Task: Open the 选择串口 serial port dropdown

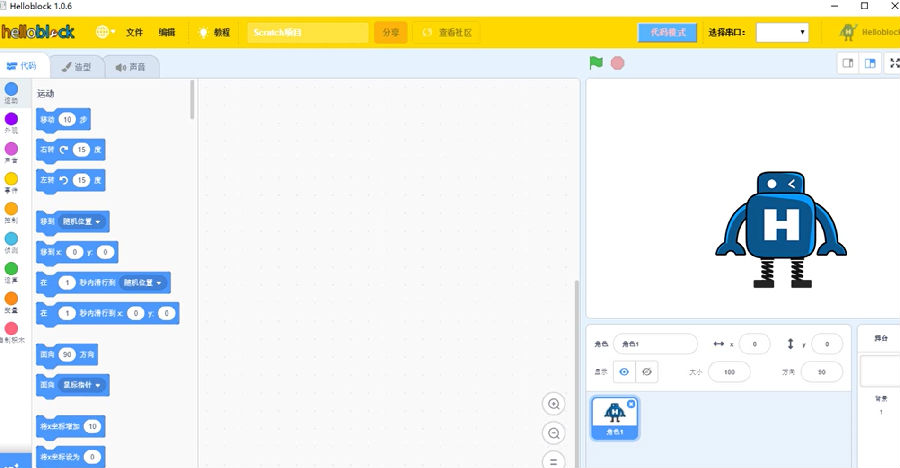Action: point(782,32)
